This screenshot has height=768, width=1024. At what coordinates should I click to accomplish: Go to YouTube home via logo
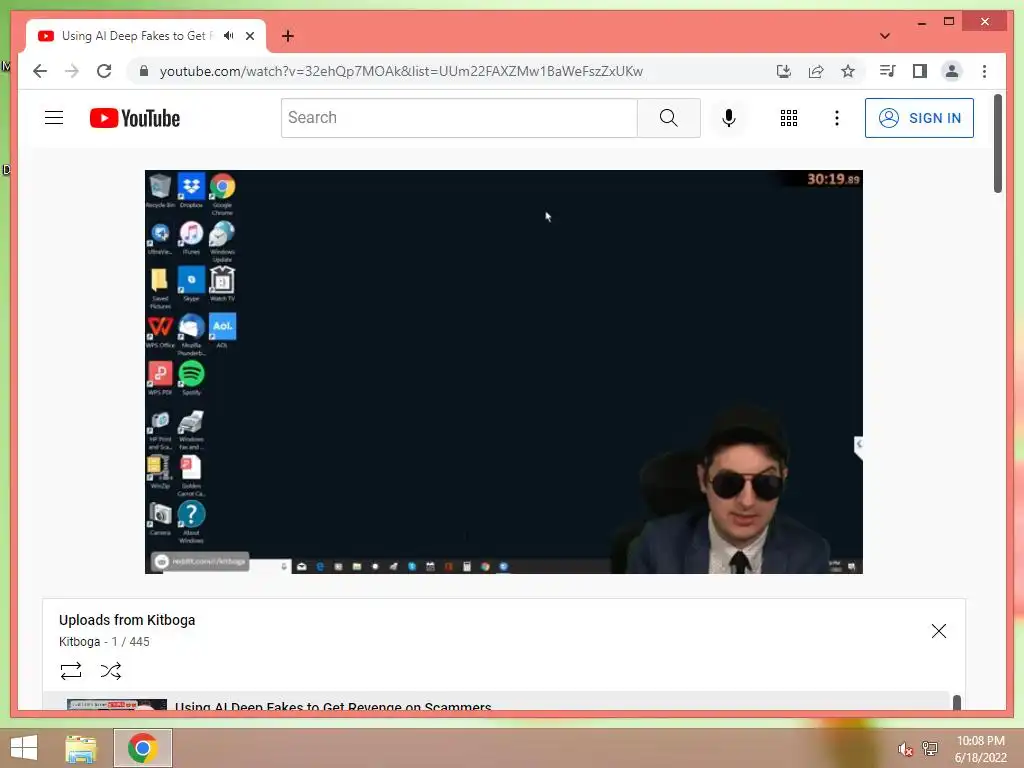pyautogui.click(x=135, y=118)
